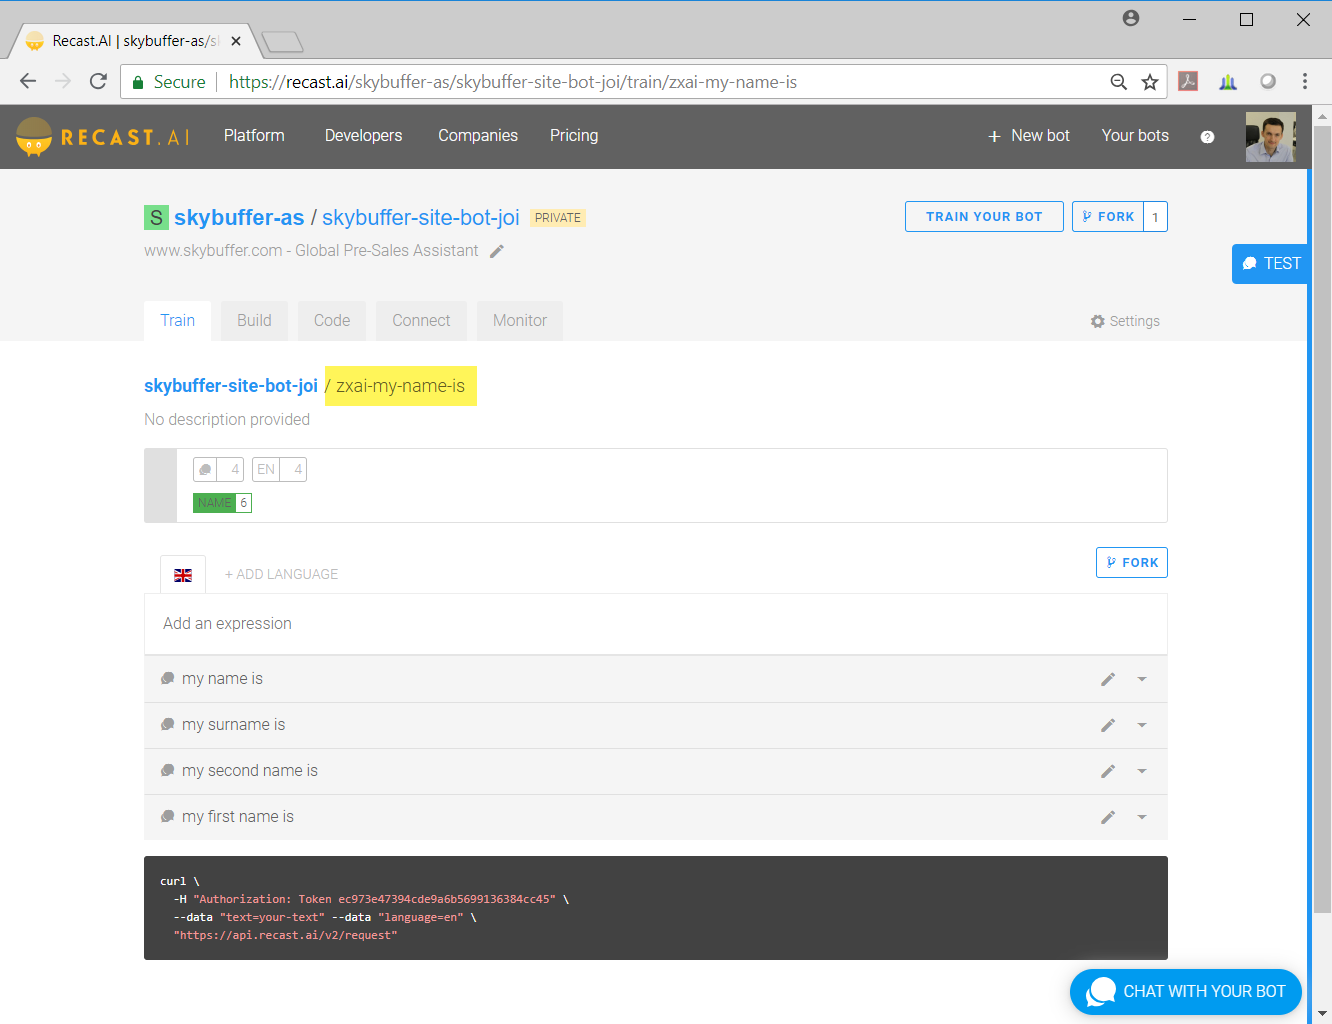1332x1024 pixels.
Task: Create a New bot
Action: [x=1029, y=136]
